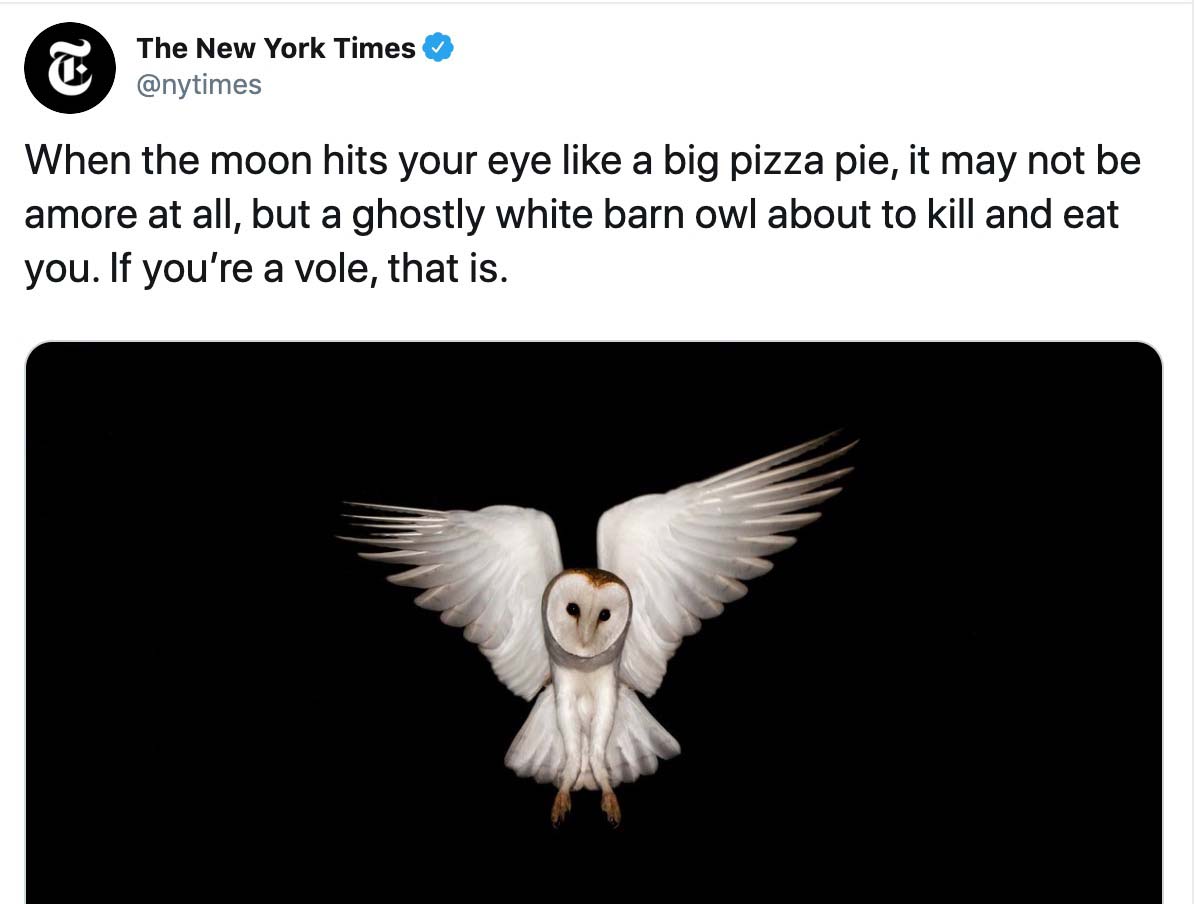This screenshot has width=1196, height=904.
Task: Click "When the moon" at tweet start
Action: (x=169, y=161)
